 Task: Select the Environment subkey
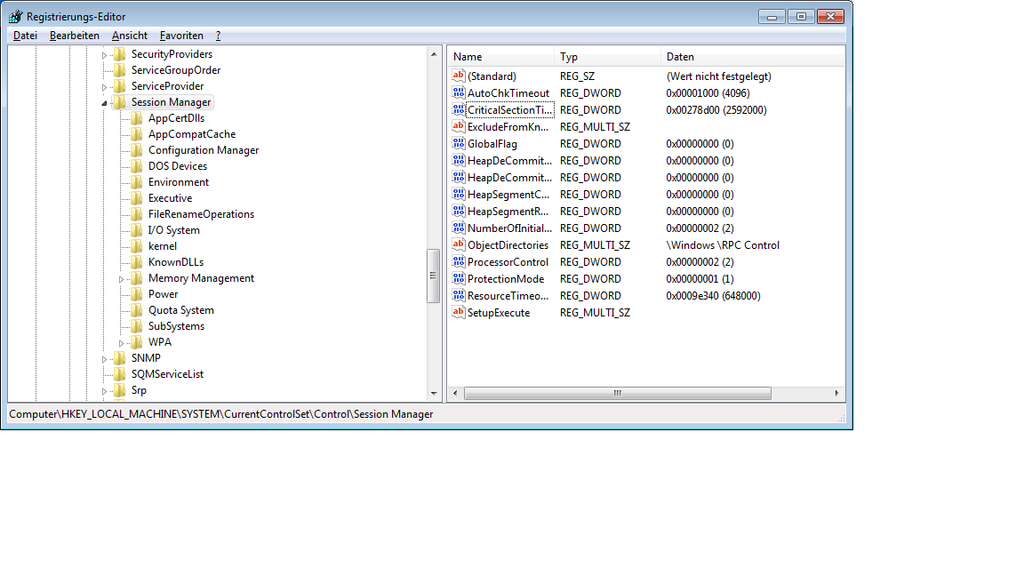[x=178, y=182]
